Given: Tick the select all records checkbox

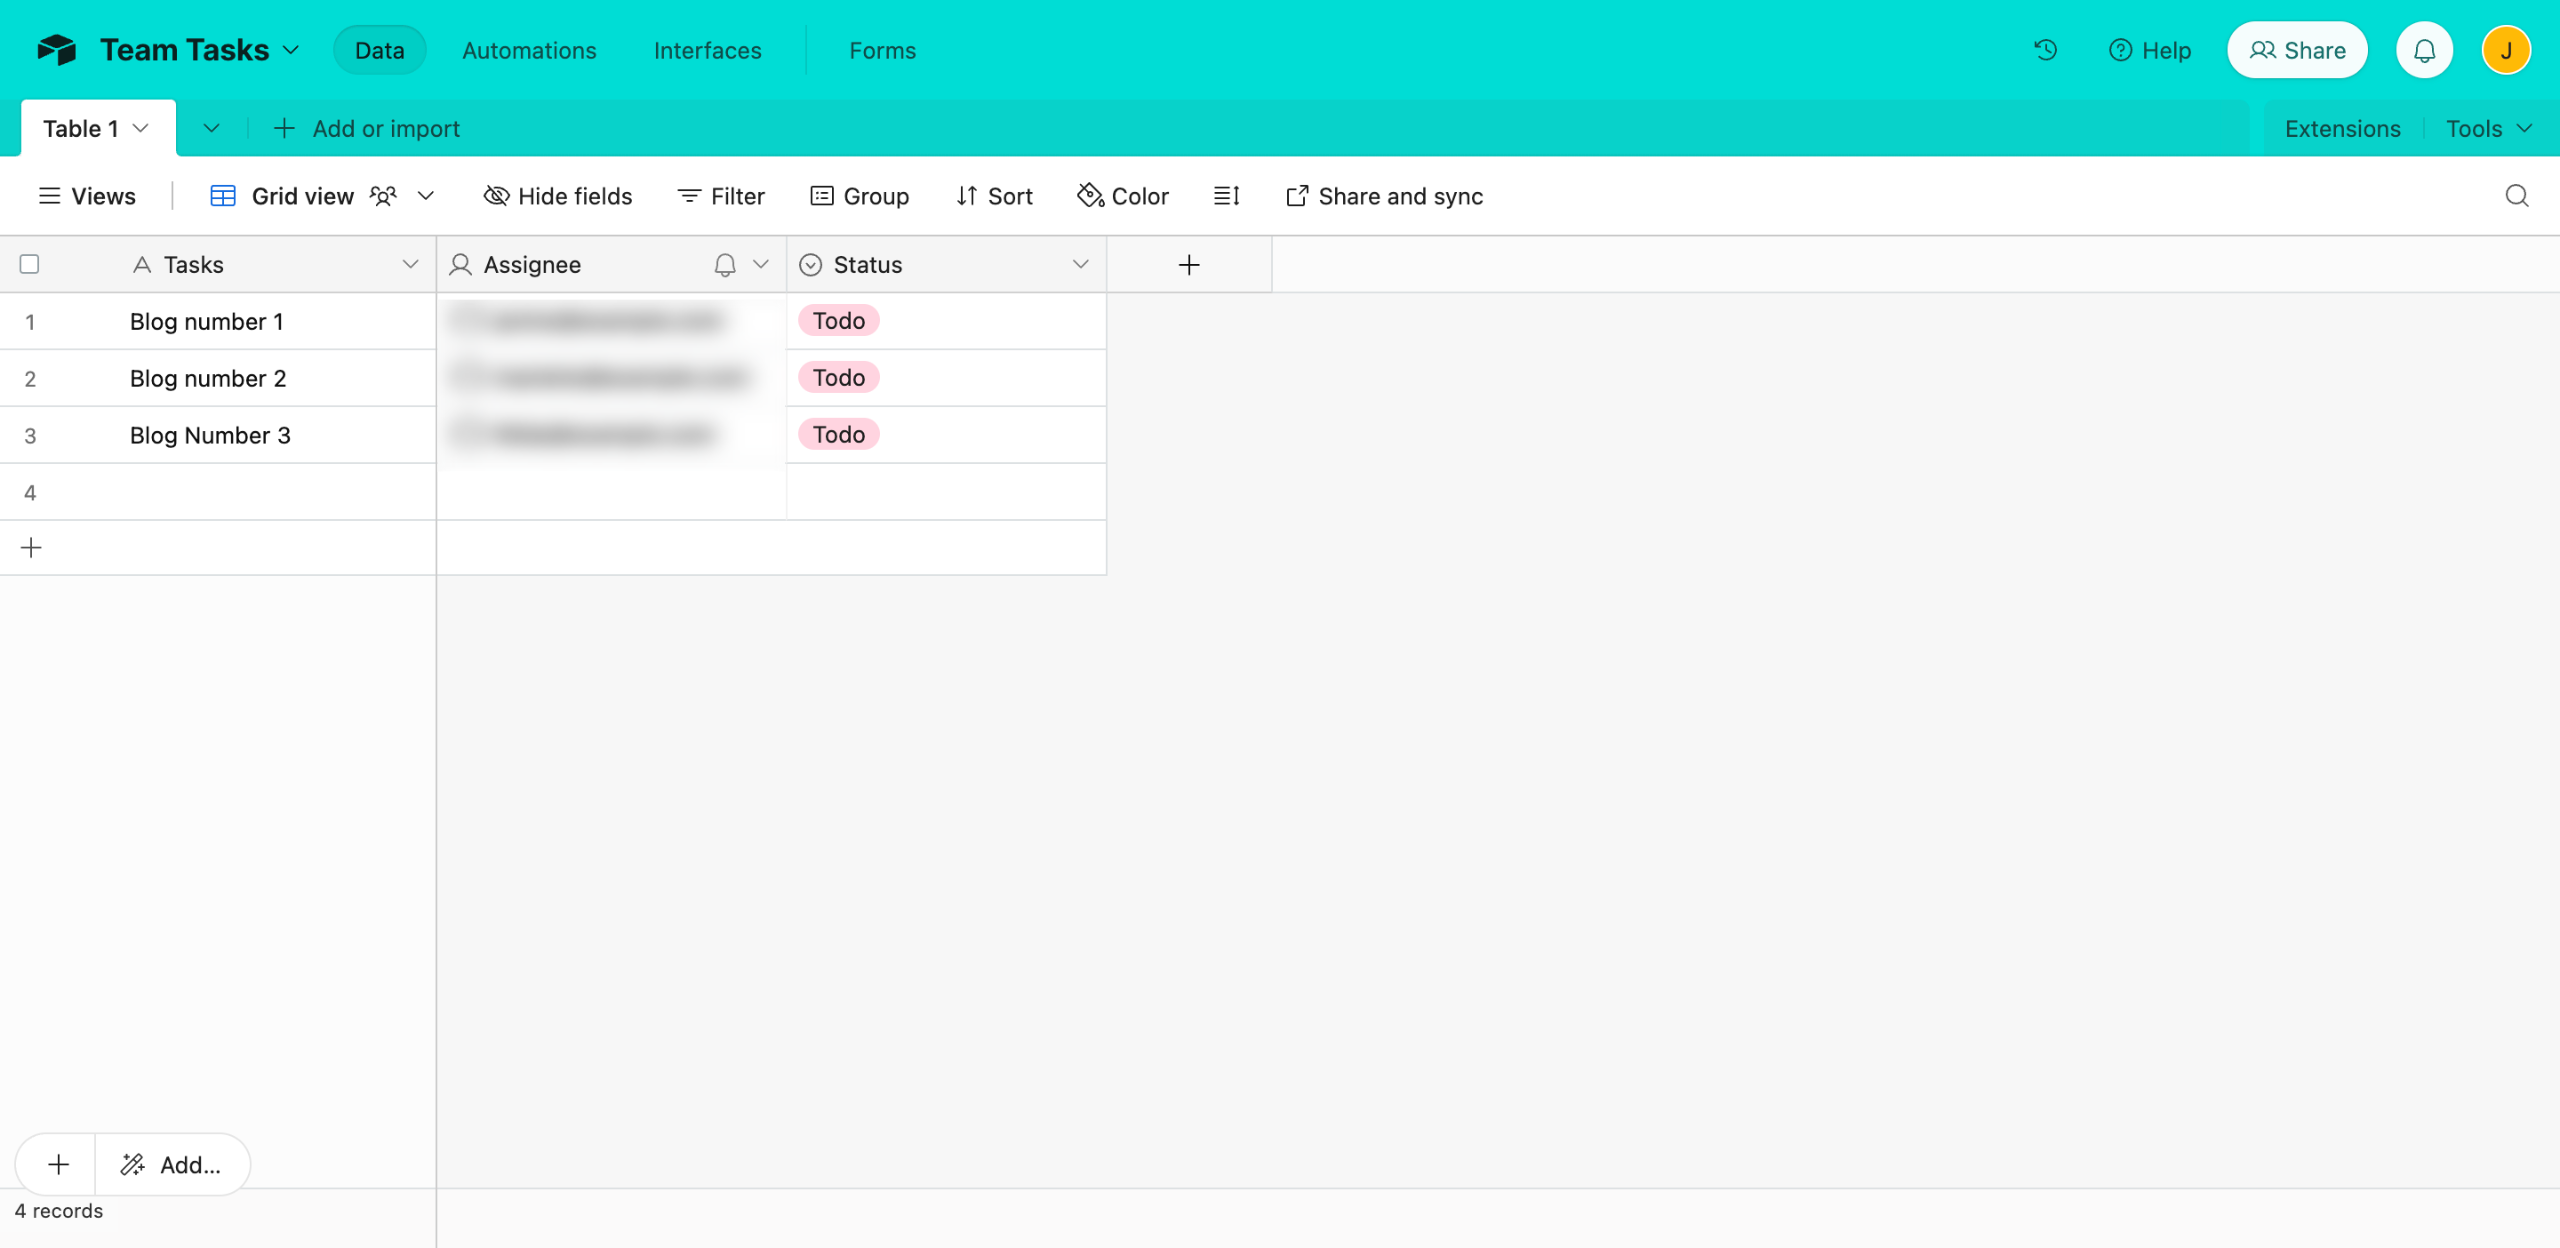Looking at the screenshot, I should click(29, 264).
